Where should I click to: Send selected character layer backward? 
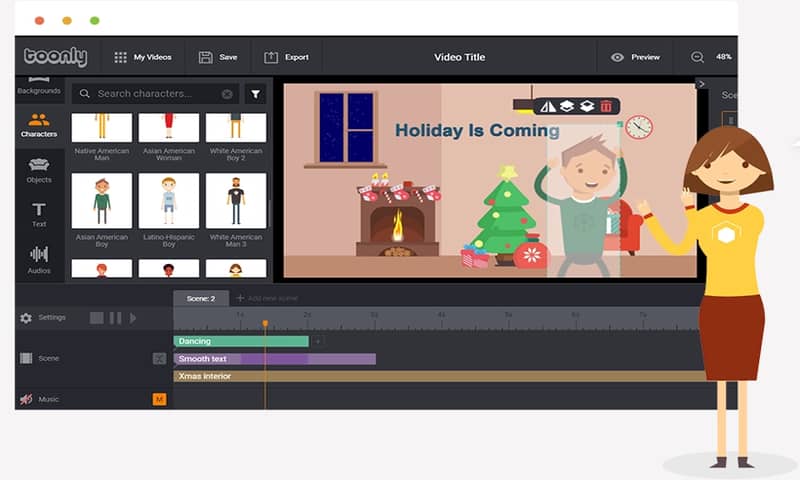point(587,106)
